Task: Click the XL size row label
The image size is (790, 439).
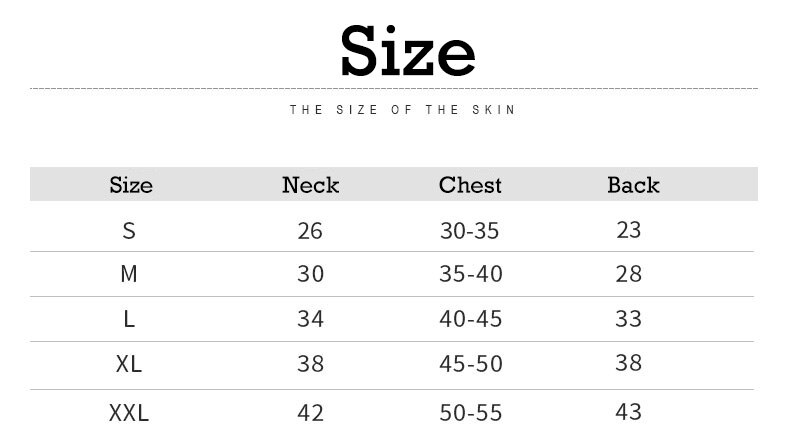Action: (129, 364)
